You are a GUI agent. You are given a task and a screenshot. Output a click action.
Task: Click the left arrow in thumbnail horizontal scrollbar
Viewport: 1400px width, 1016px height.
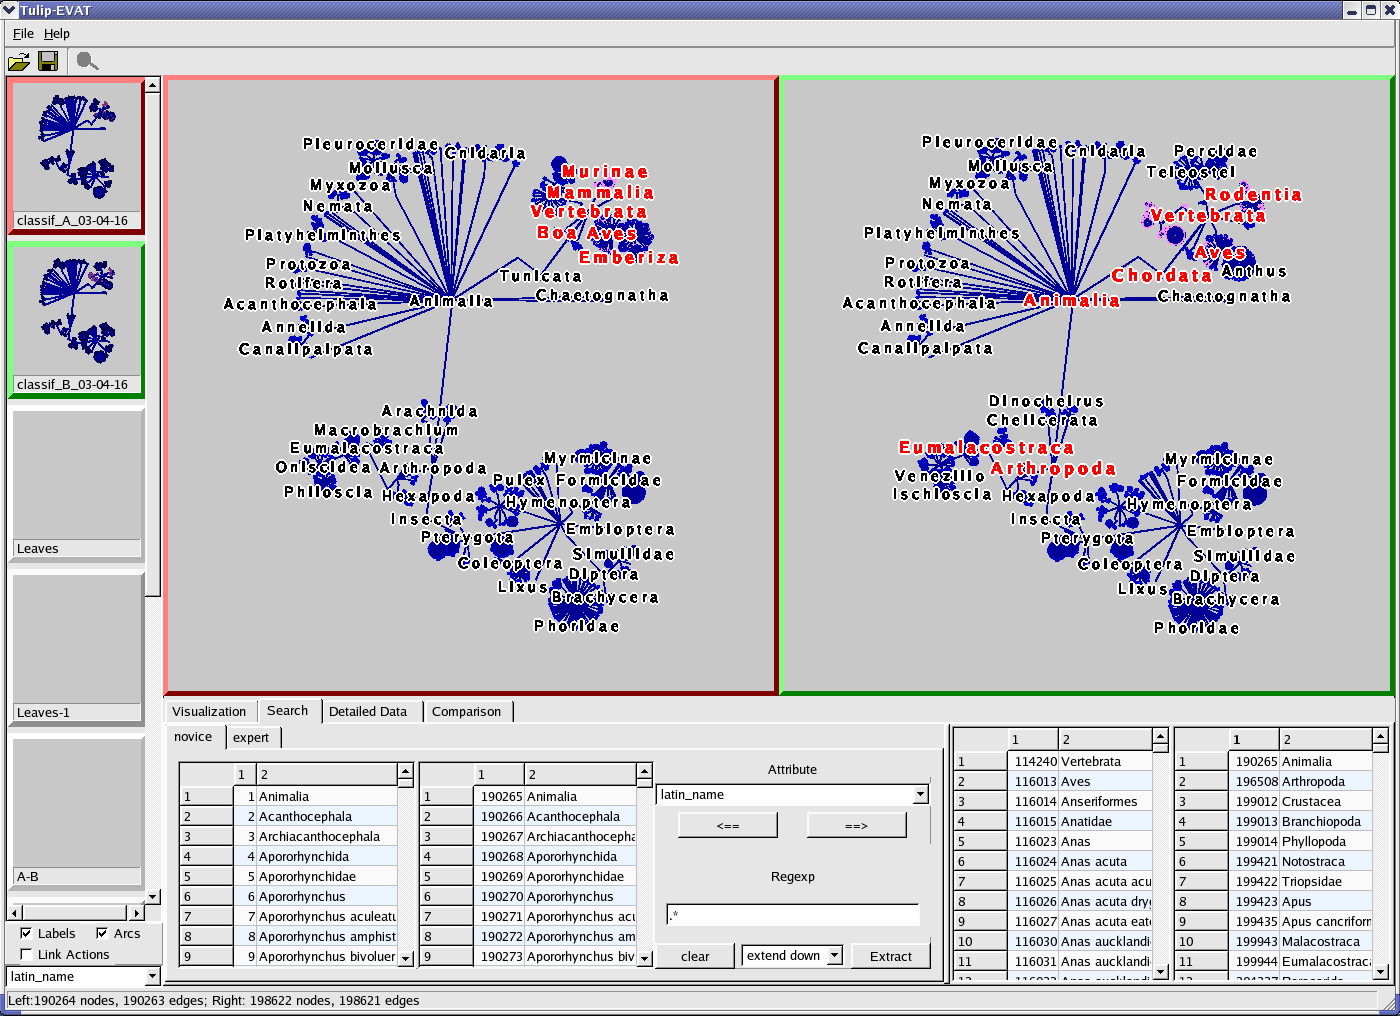pos(14,913)
